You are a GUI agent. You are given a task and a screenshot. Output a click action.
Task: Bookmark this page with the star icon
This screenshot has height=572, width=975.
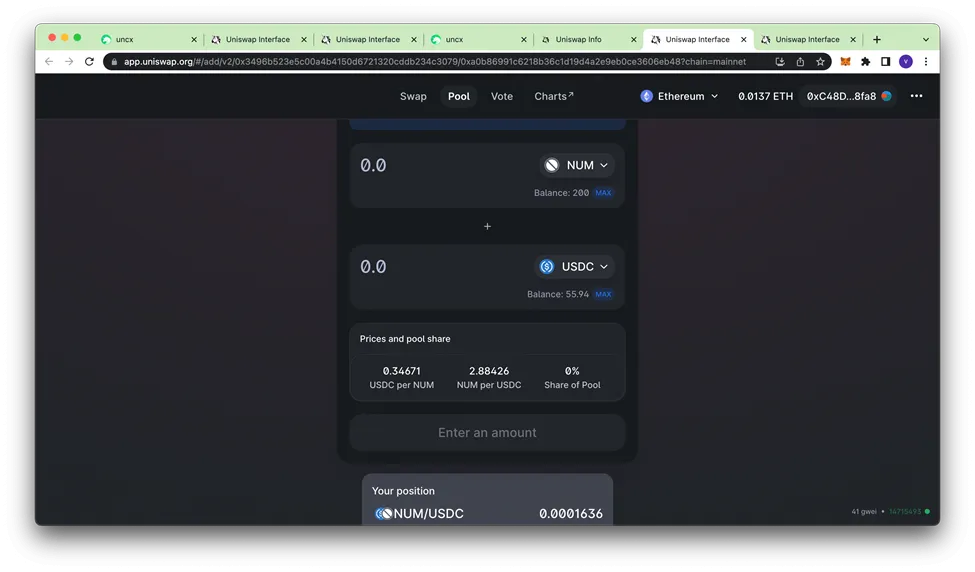(820, 62)
